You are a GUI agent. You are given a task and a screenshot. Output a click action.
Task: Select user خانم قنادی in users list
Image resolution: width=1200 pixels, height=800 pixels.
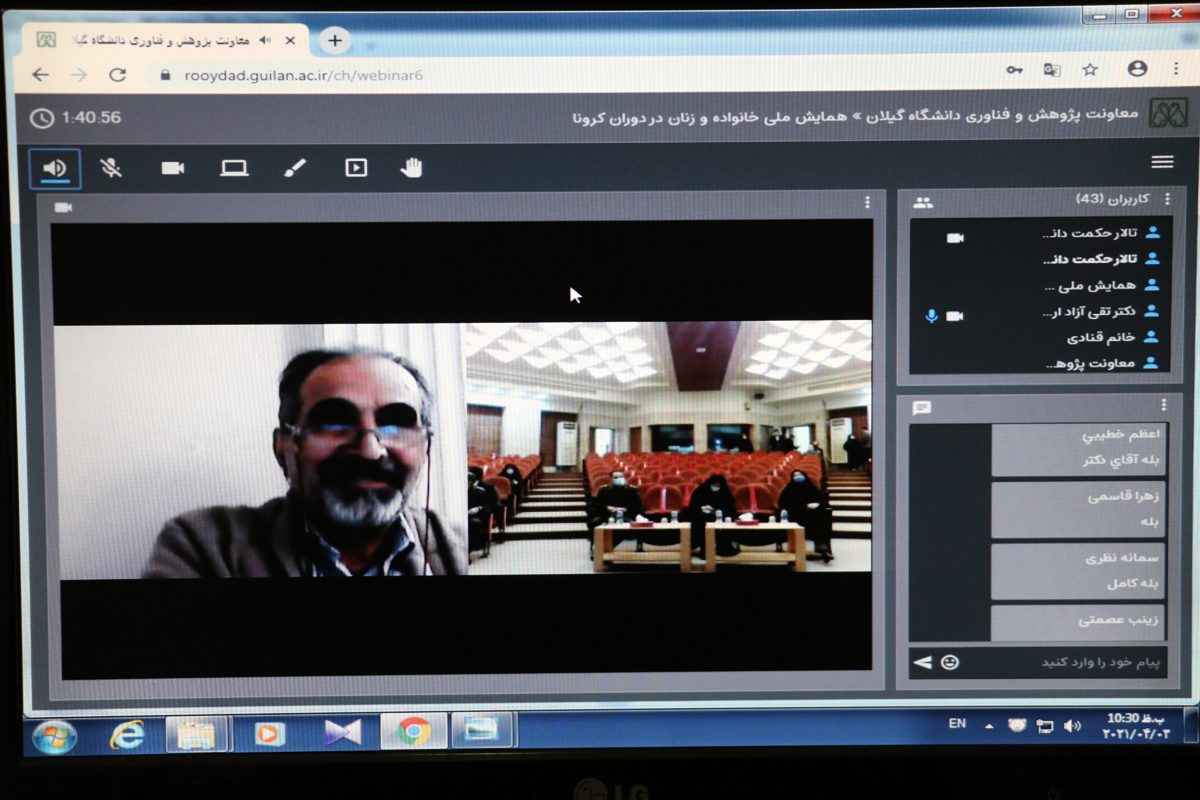click(1098, 338)
